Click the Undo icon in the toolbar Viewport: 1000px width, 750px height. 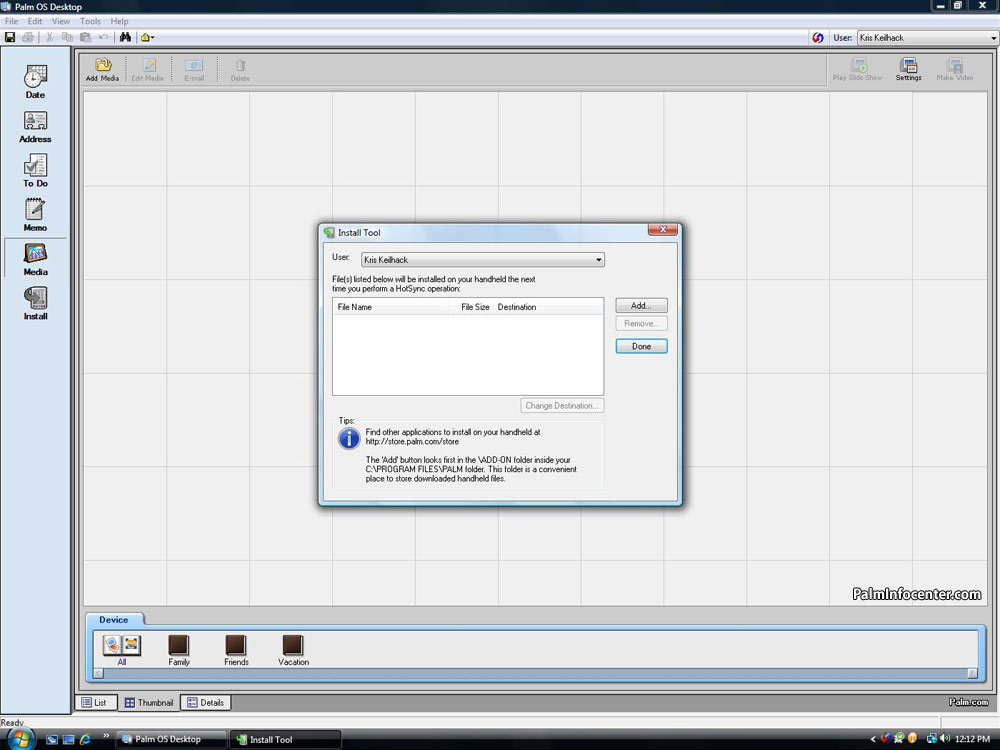[x=103, y=38]
